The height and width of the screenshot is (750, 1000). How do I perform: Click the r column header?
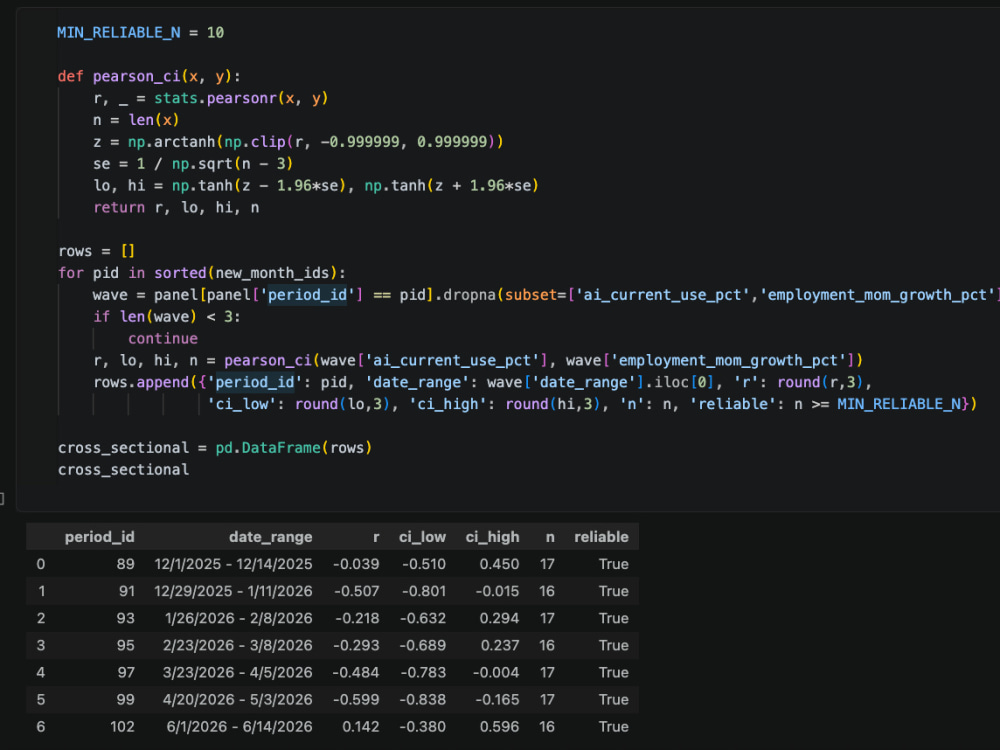(x=376, y=537)
